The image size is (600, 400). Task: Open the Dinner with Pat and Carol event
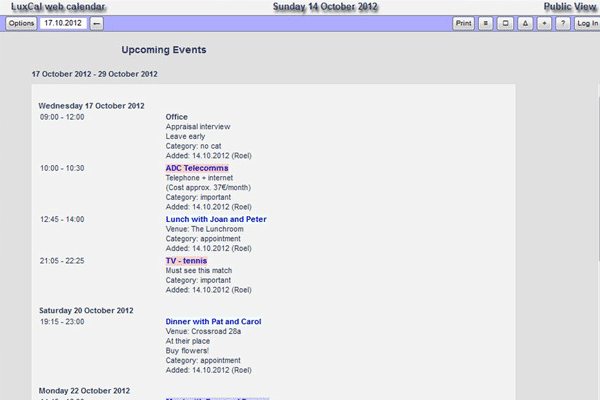(213, 322)
